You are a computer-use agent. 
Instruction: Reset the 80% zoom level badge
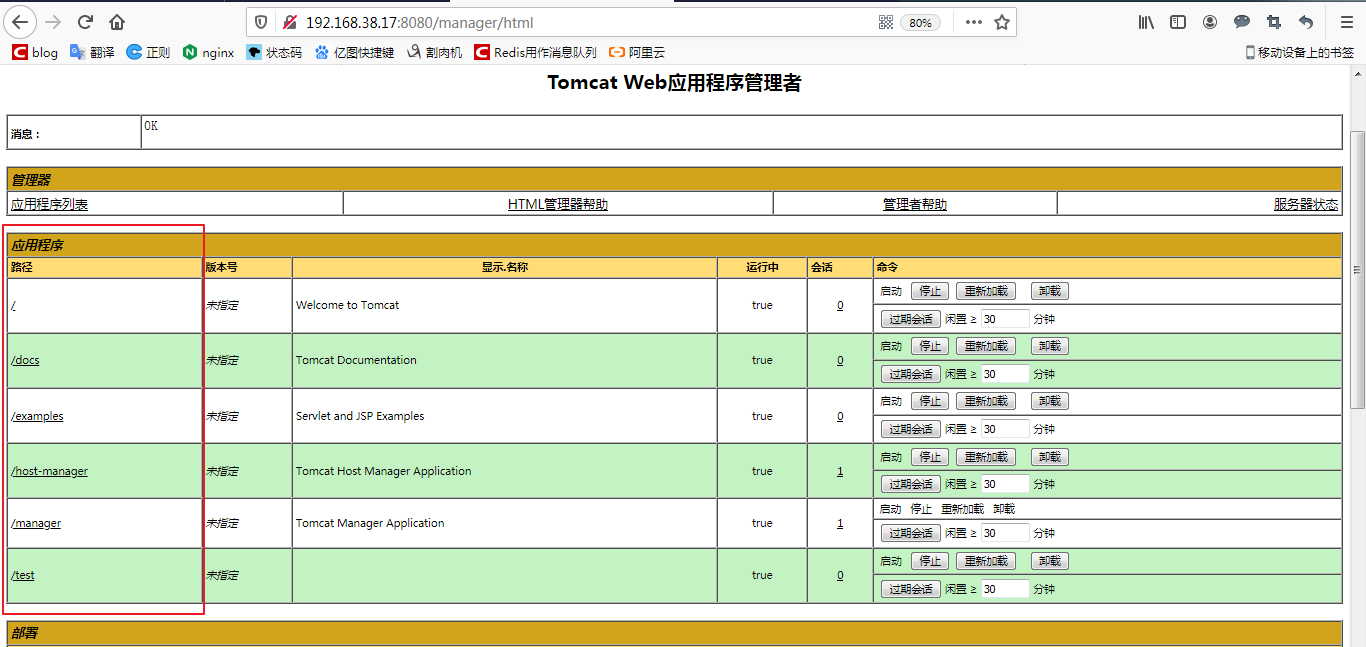(x=920, y=22)
